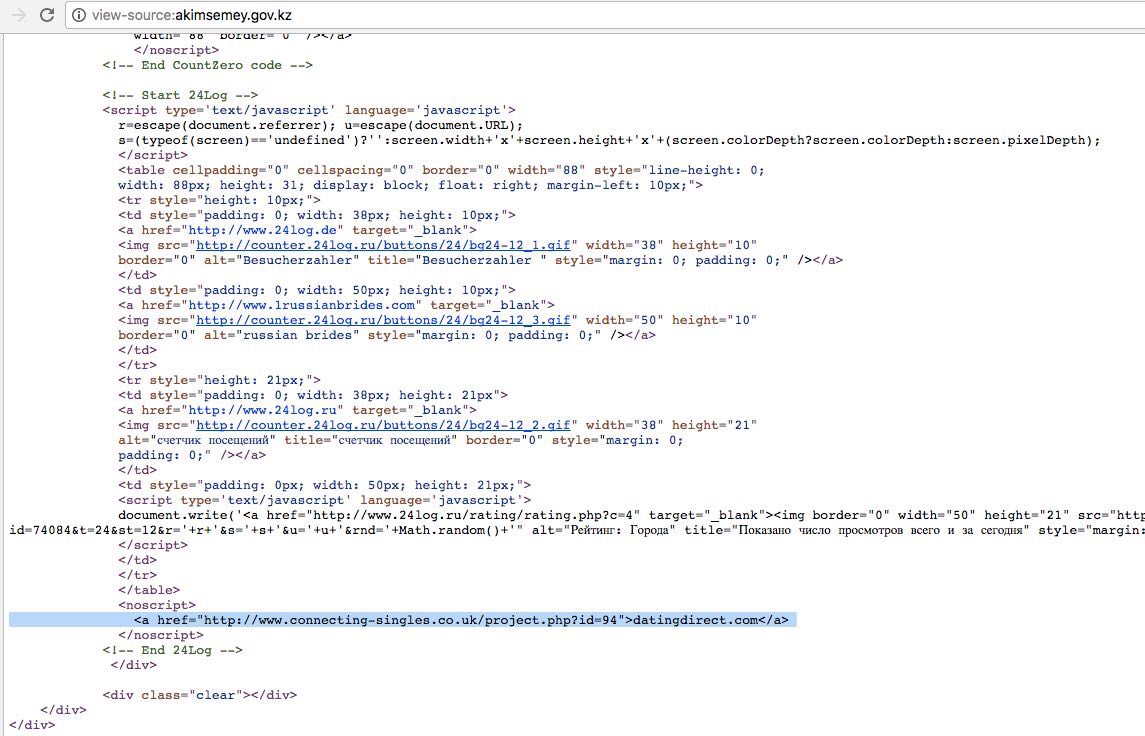The width and height of the screenshot is (1145, 736).
Task: Click the opening noscript tag above highlighted line
Action: [157, 605]
